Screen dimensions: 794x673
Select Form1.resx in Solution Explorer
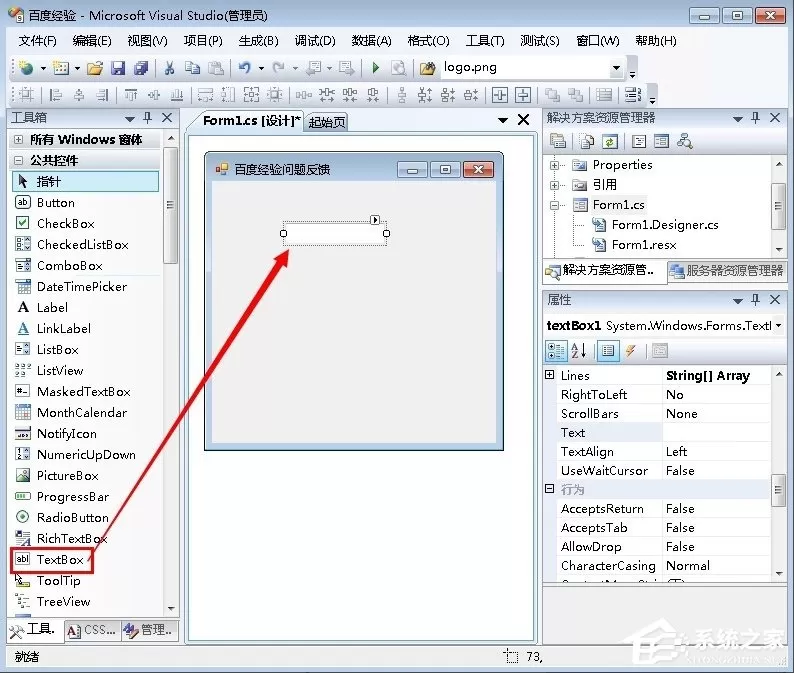(644, 245)
